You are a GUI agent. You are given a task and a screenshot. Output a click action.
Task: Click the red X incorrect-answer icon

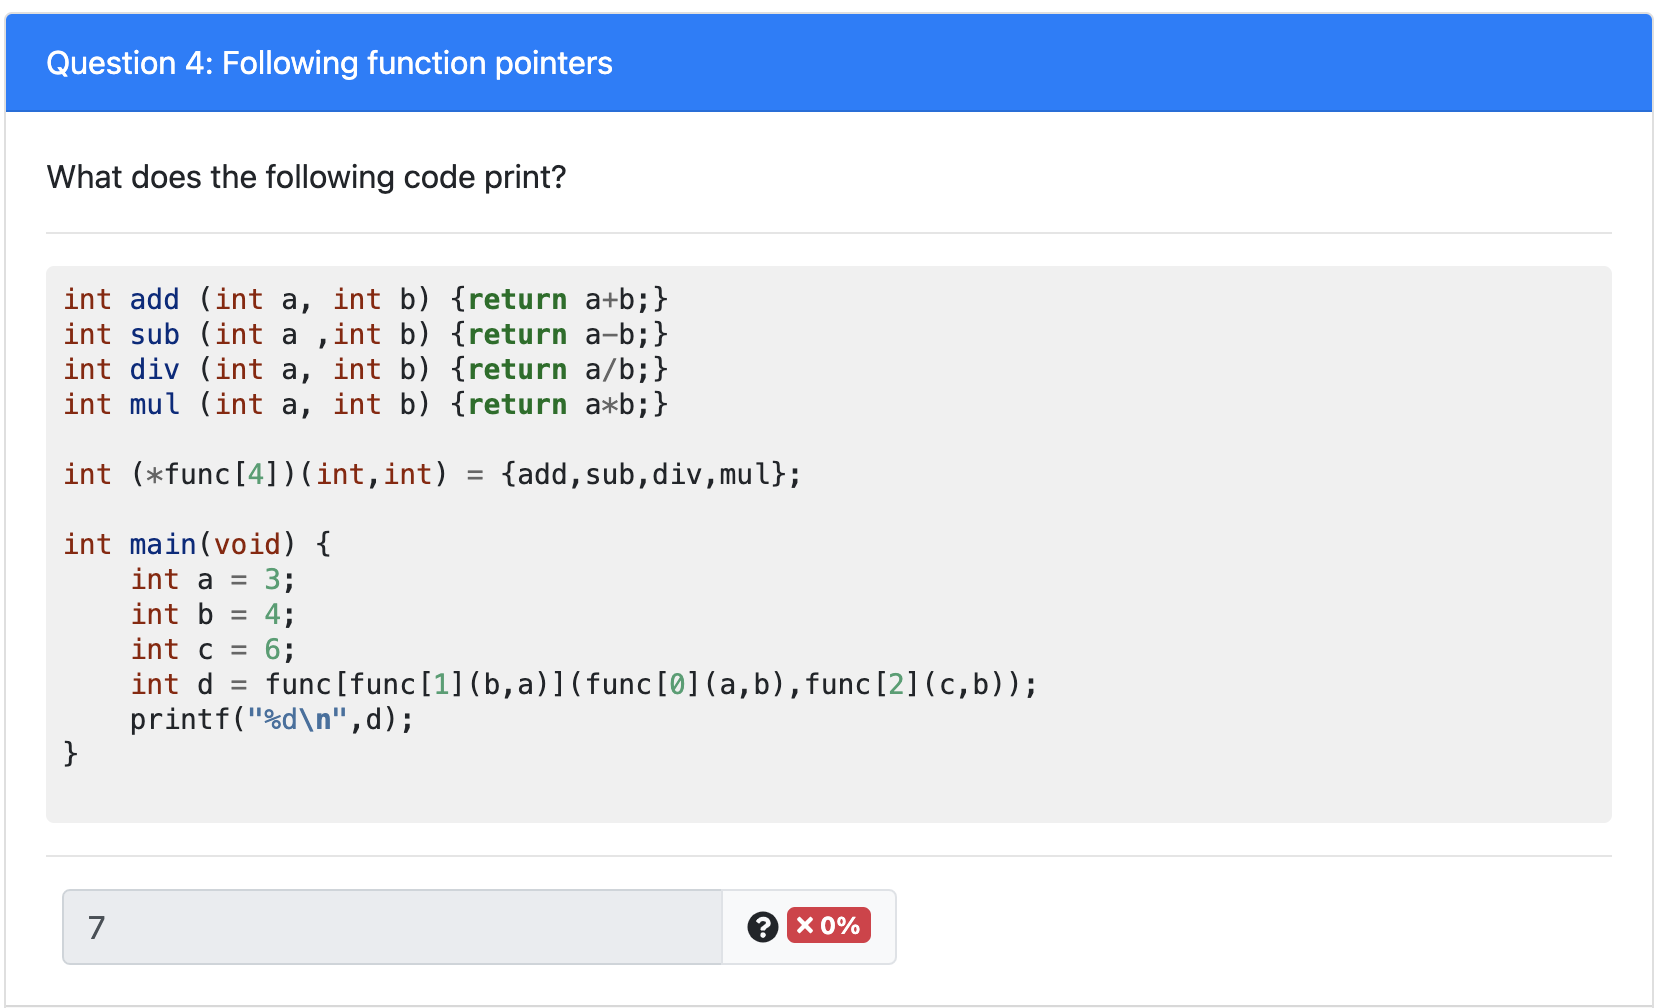(x=806, y=926)
